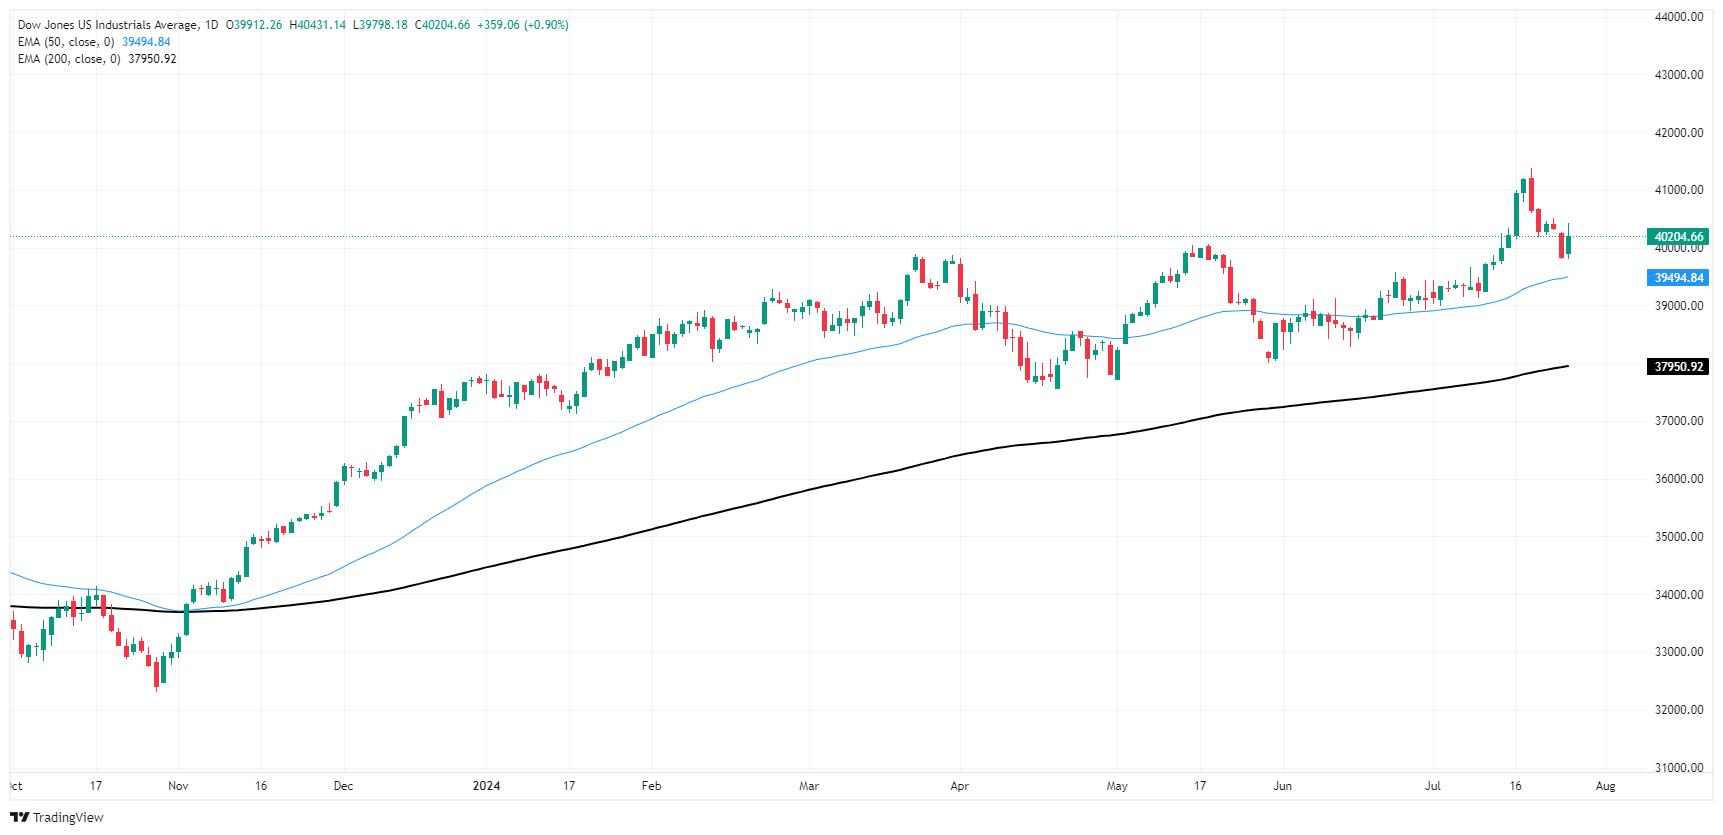Image resolution: width=1723 pixels, height=835 pixels.
Task: Click the 1D interval label in header
Action: pyautogui.click(x=211, y=25)
